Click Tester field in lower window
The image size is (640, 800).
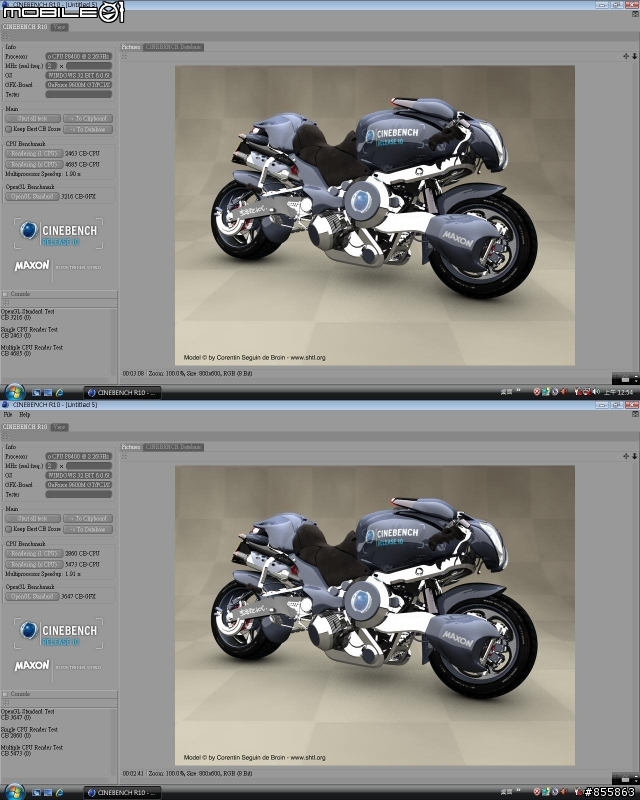click(79, 494)
